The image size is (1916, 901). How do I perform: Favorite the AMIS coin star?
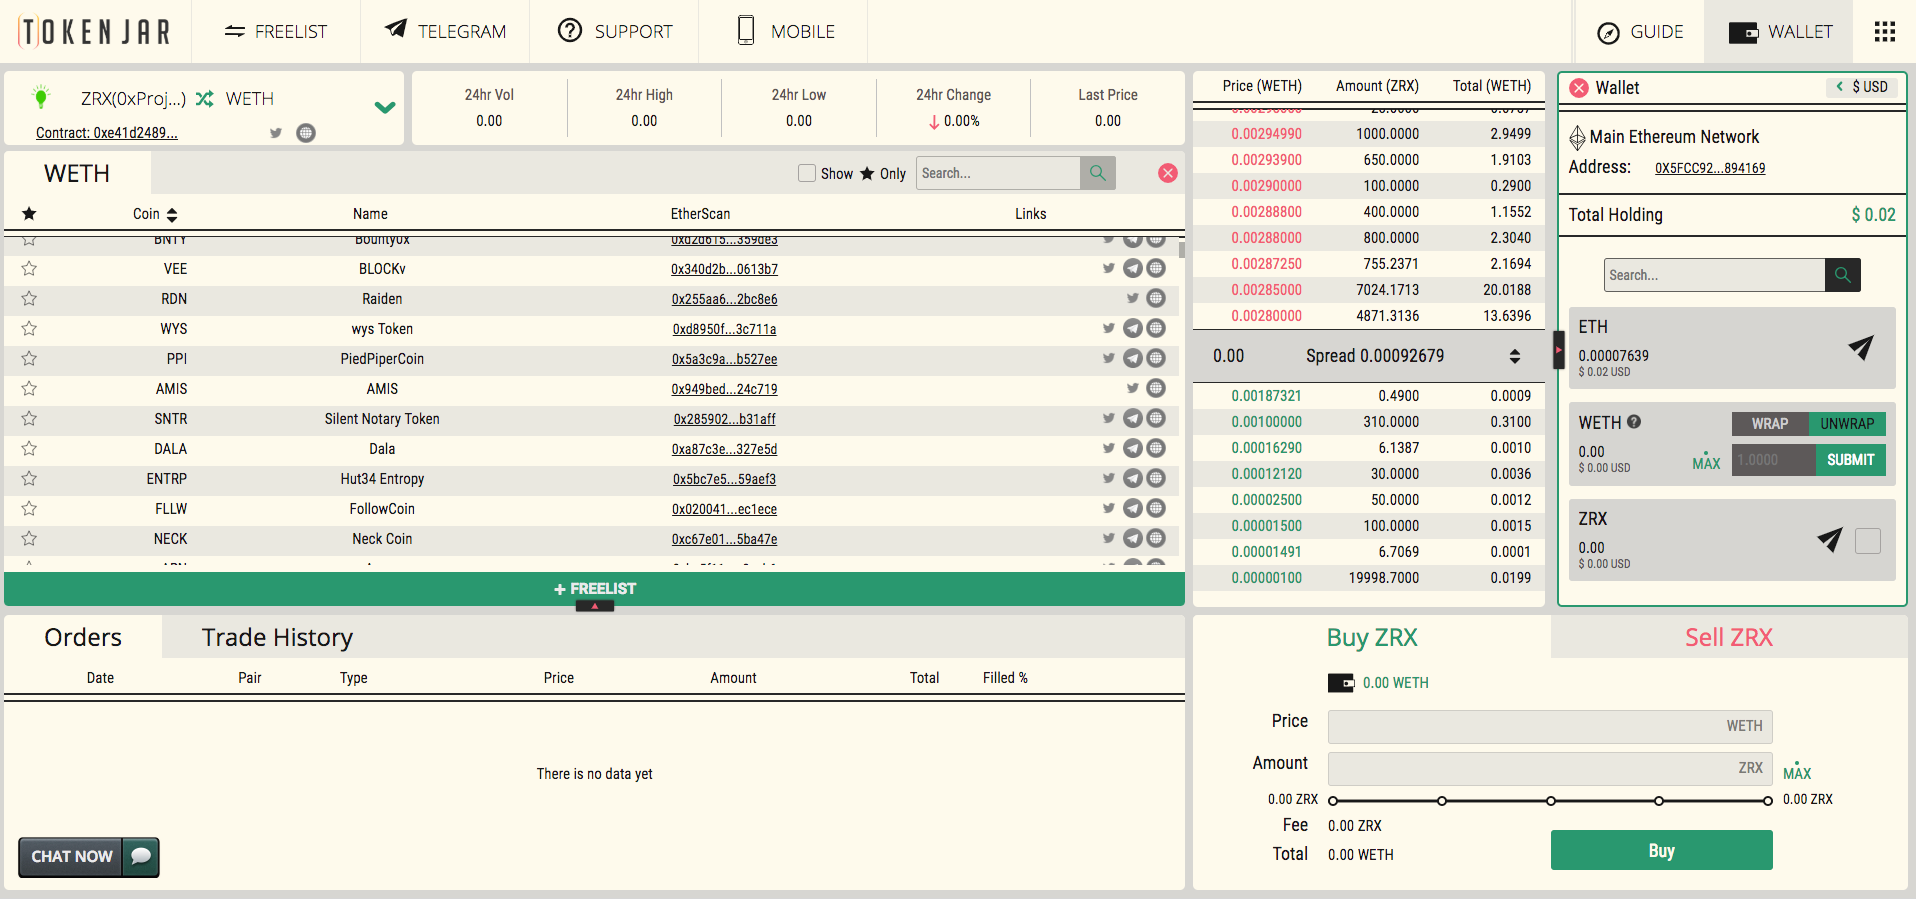coord(29,388)
